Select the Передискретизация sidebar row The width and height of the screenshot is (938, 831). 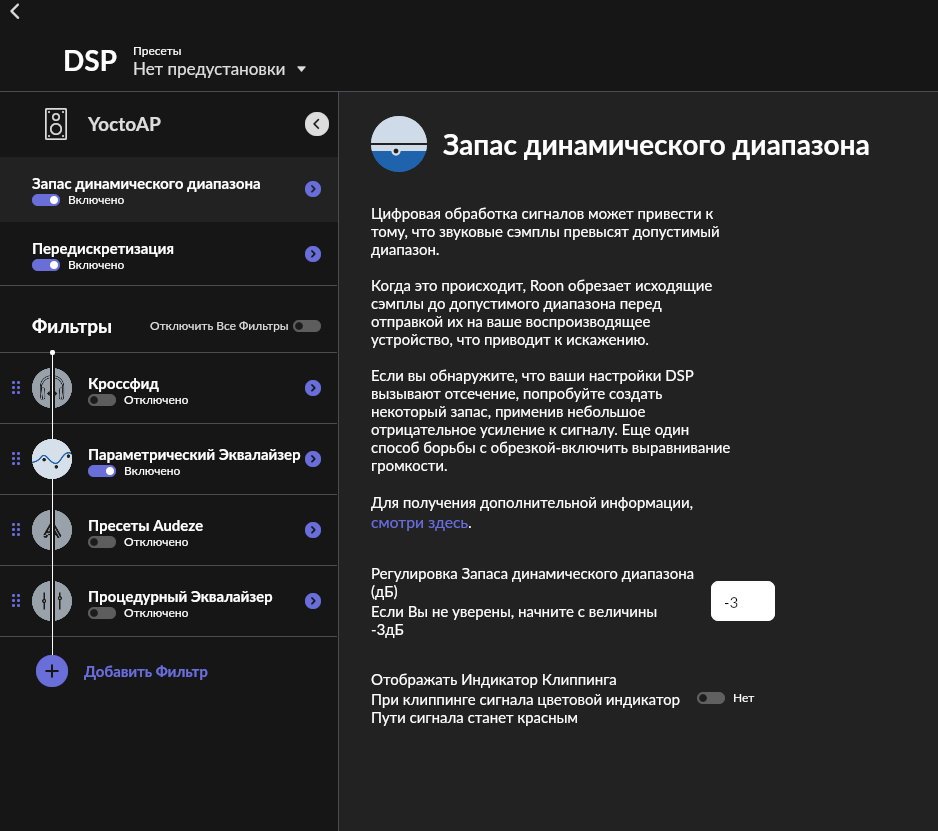click(169, 254)
